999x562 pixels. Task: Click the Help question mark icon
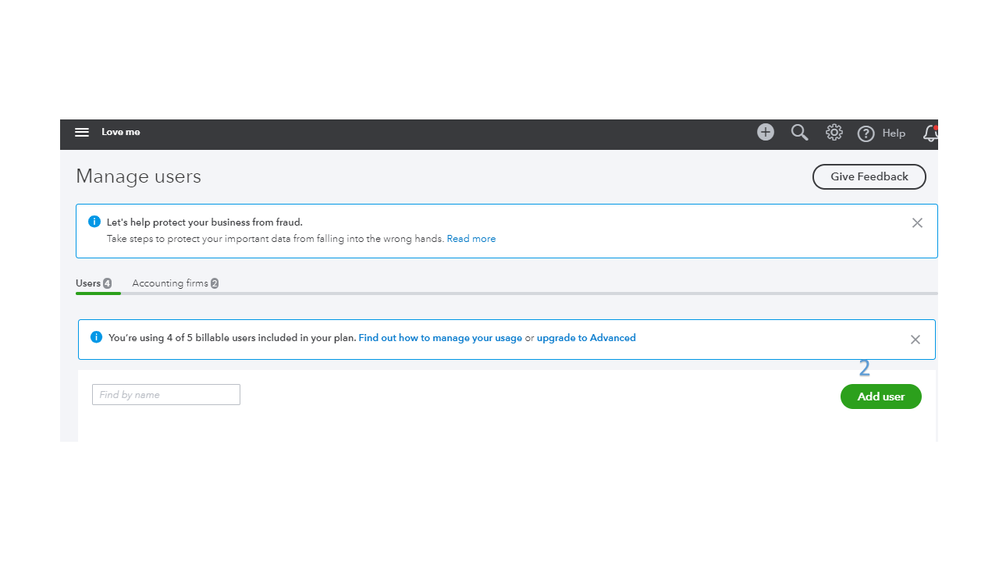point(866,133)
